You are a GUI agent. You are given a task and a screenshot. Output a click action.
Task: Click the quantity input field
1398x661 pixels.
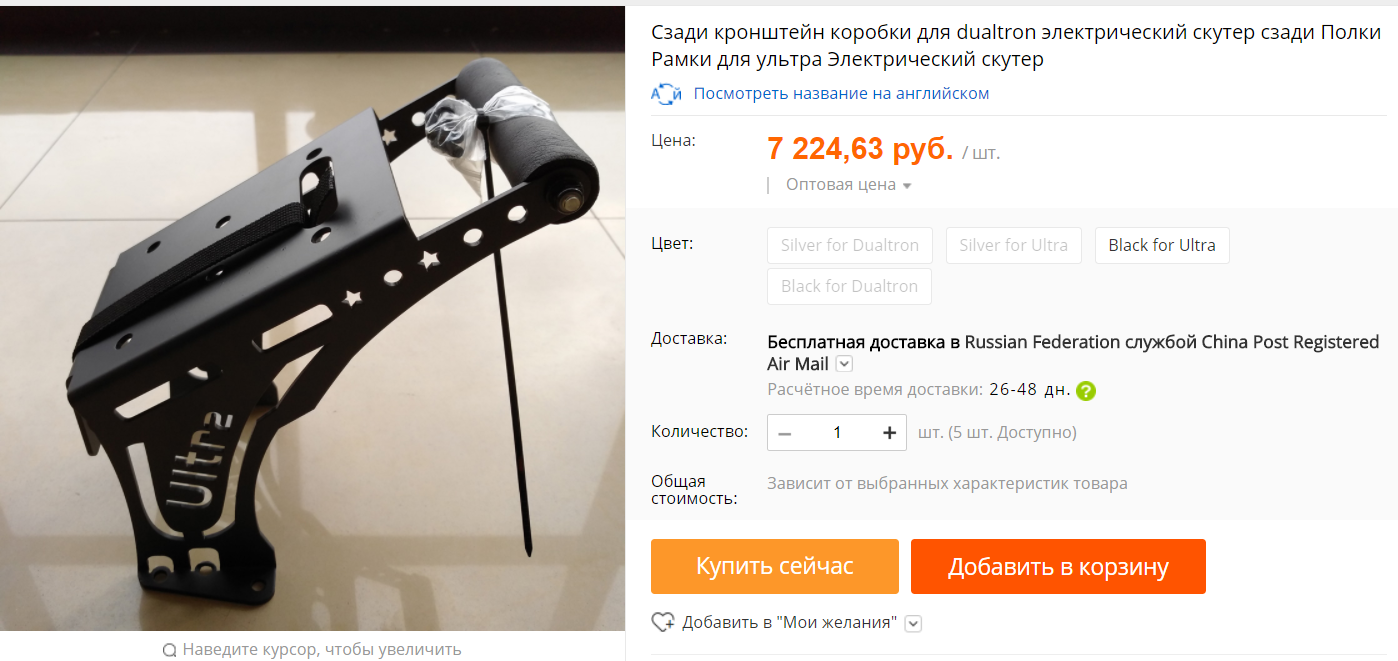tap(837, 433)
